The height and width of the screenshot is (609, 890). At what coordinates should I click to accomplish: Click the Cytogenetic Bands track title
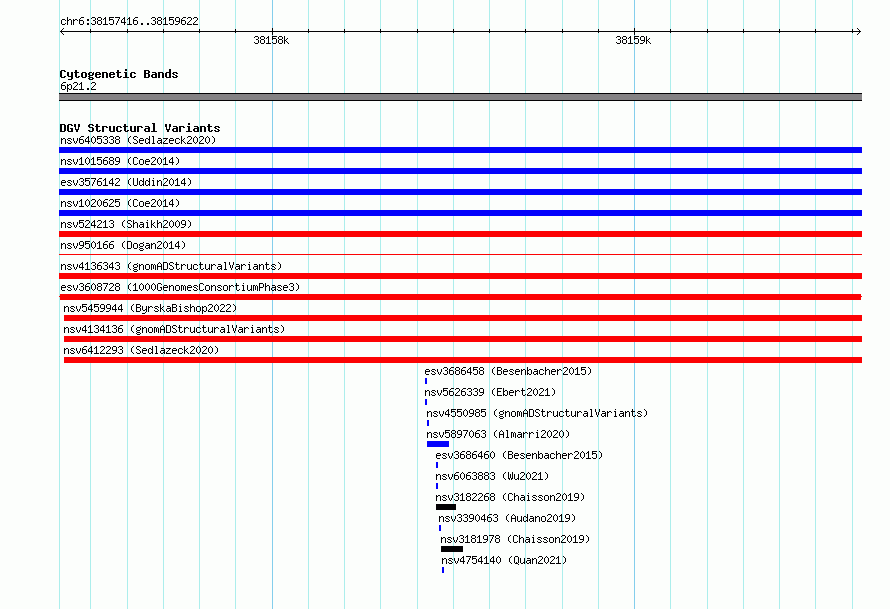pyautogui.click(x=119, y=74)
